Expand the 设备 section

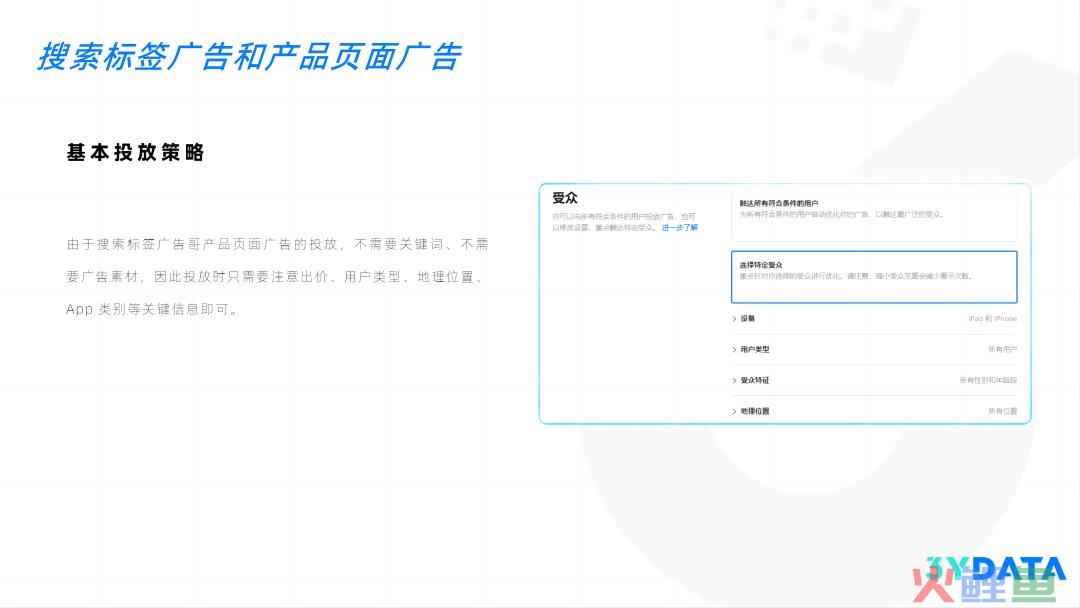point(874,319)
